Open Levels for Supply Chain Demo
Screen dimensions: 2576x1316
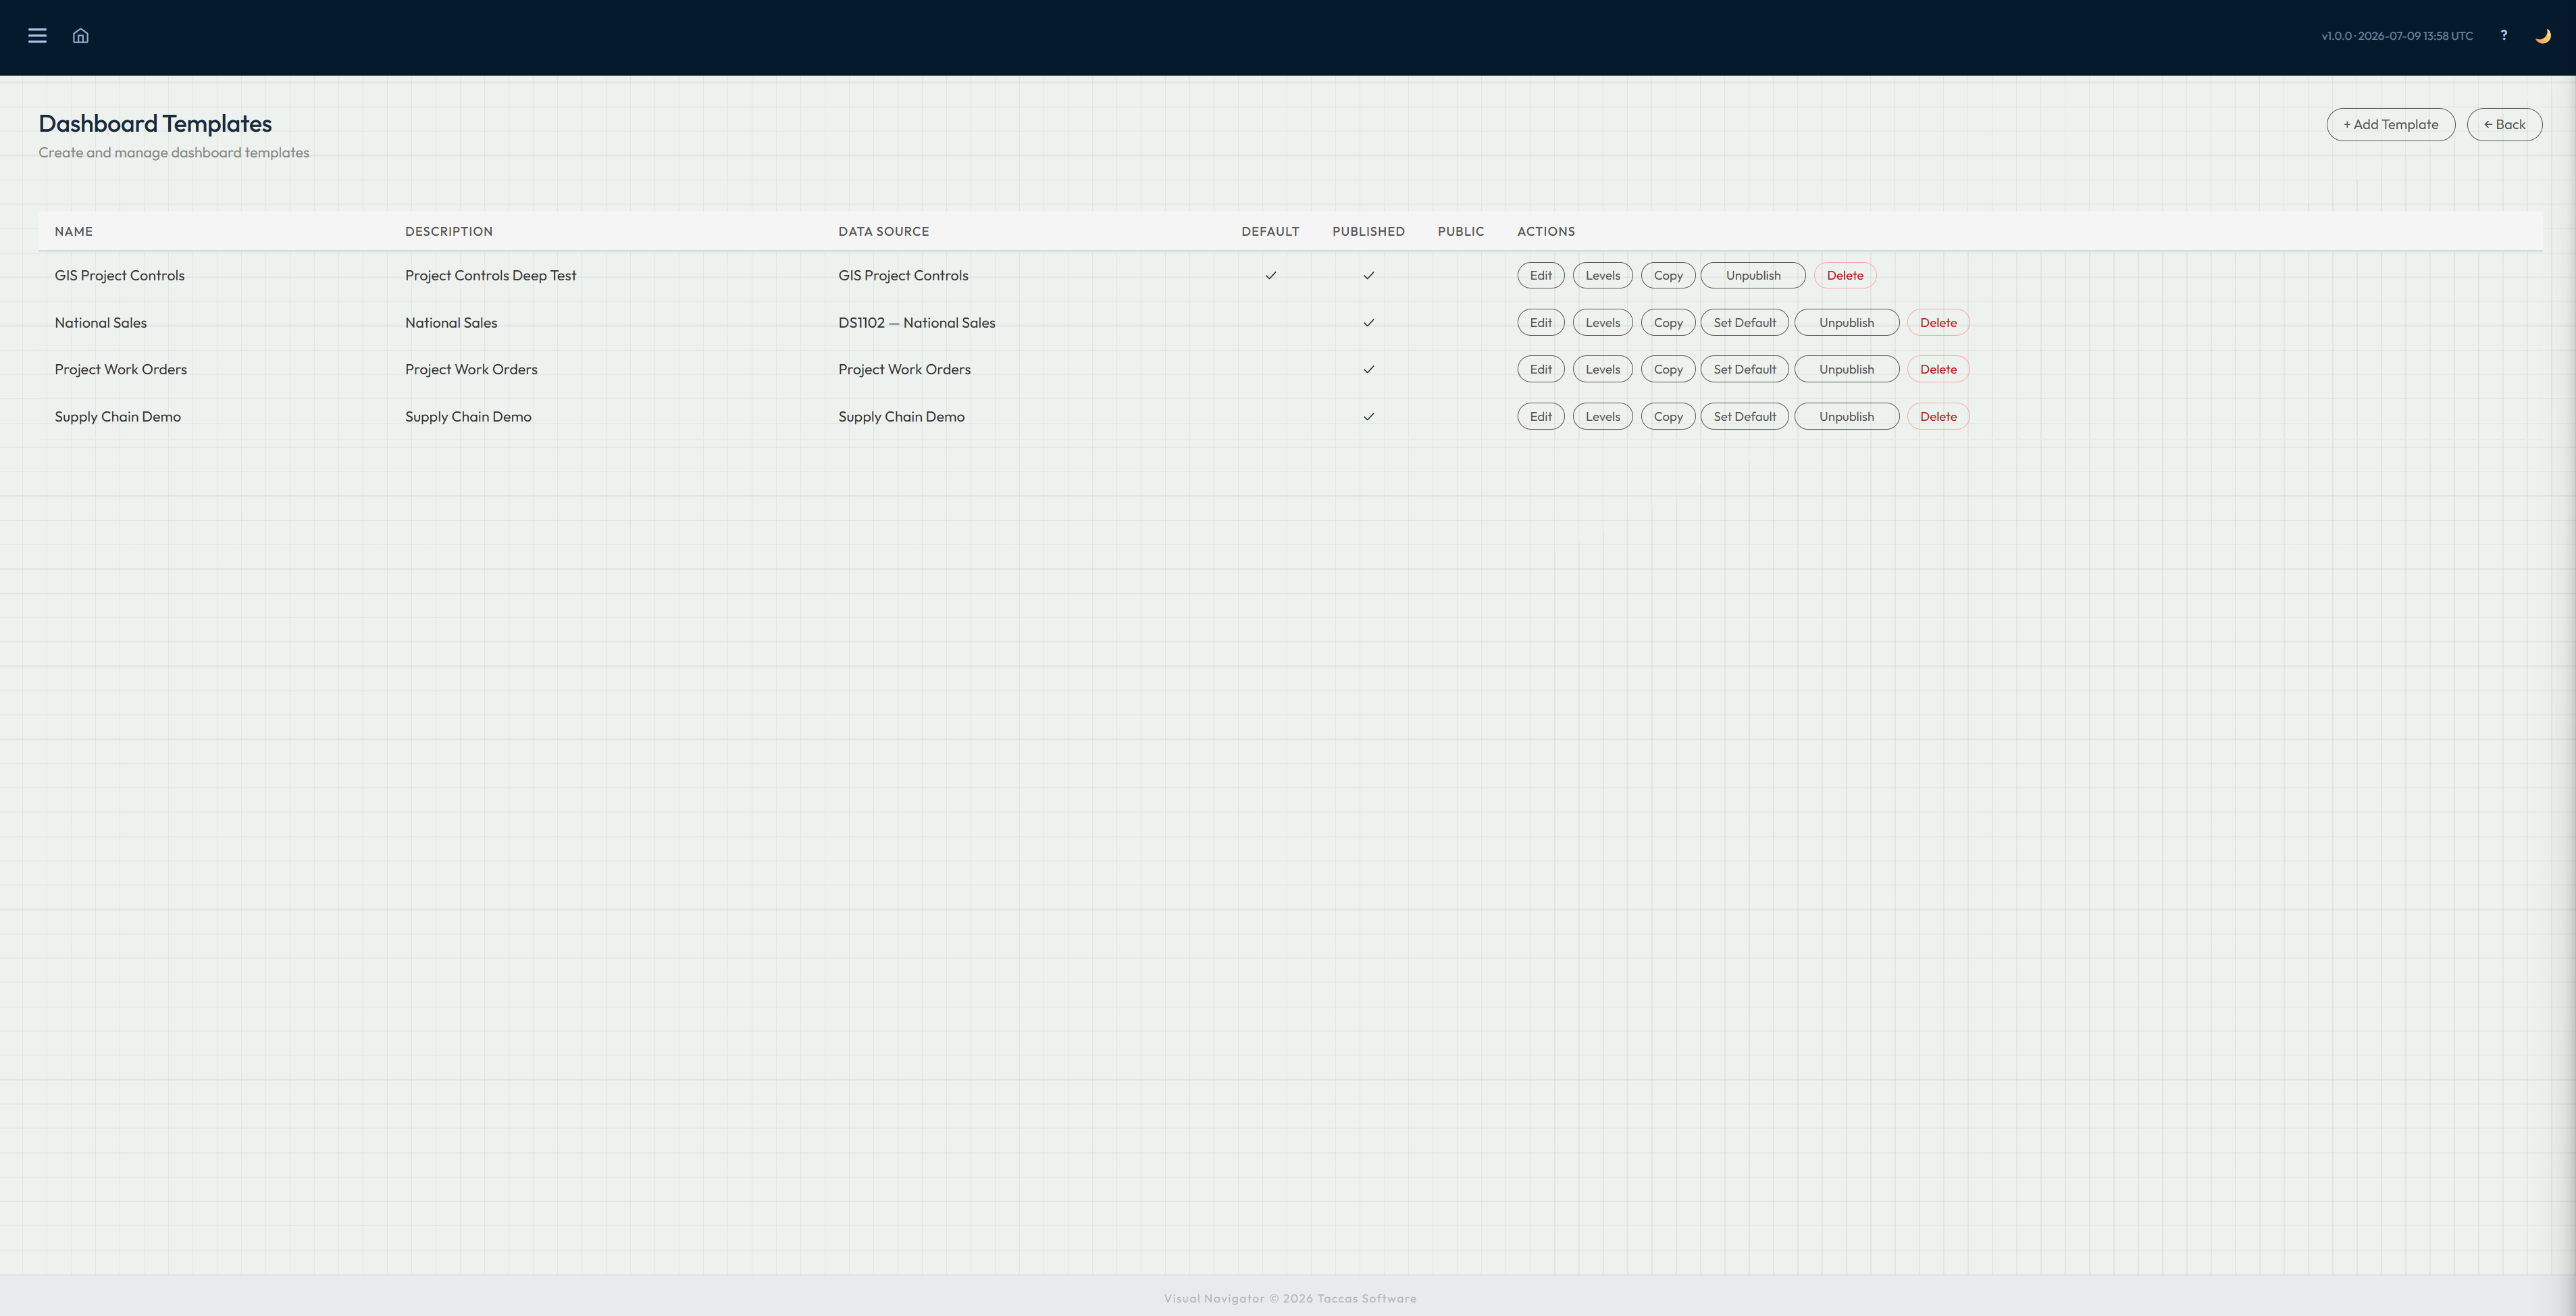(x=1602, y=417)
